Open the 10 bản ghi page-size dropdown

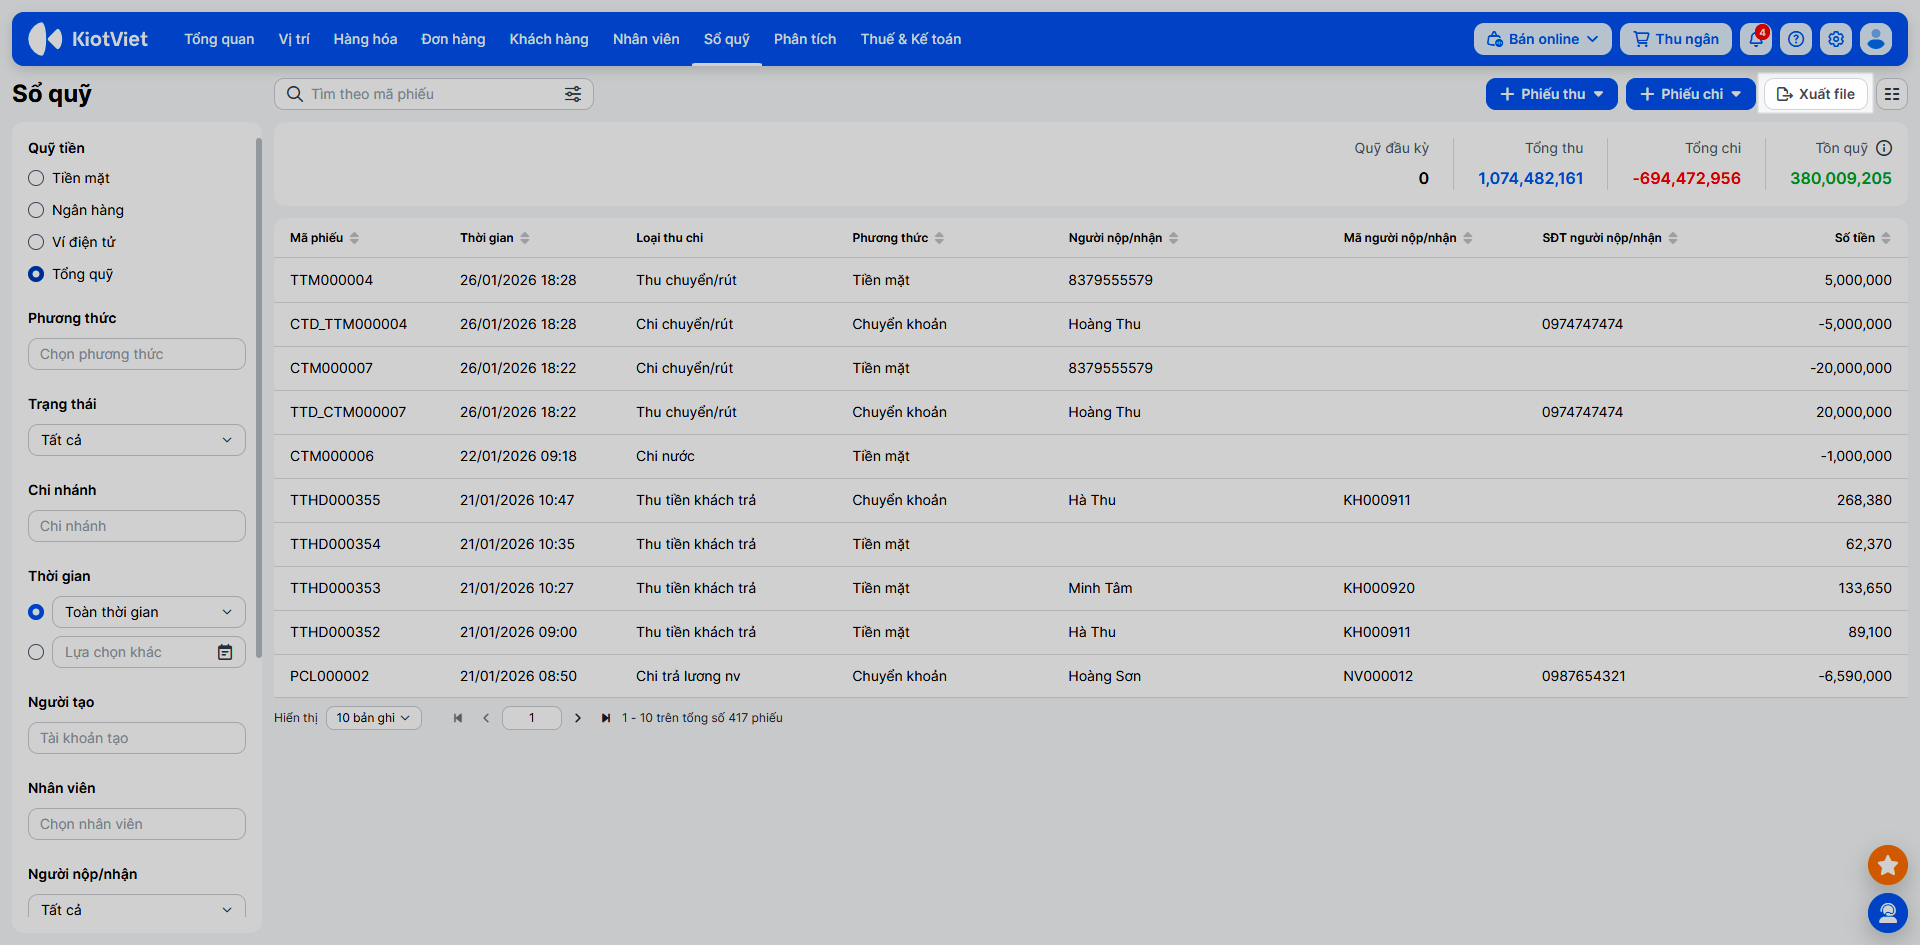pos(373,718)
